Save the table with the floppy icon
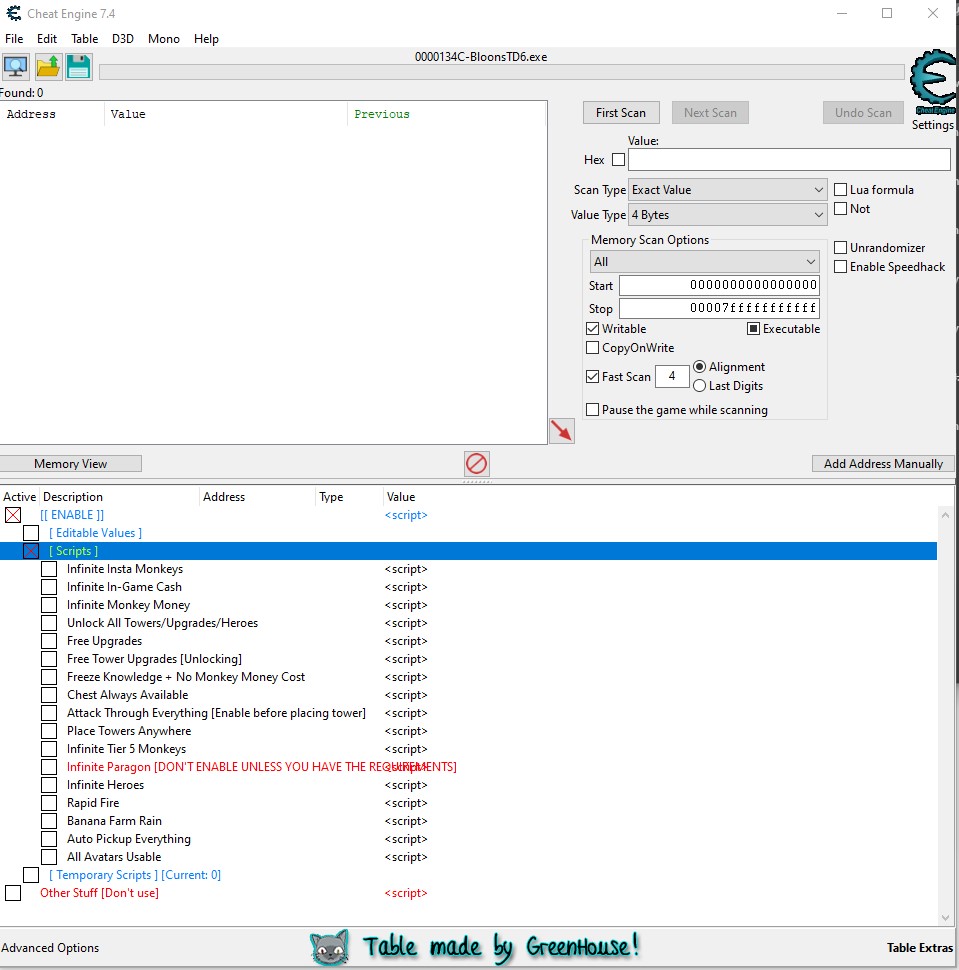This screenshot has width=959, height=970. click(79, 67)
